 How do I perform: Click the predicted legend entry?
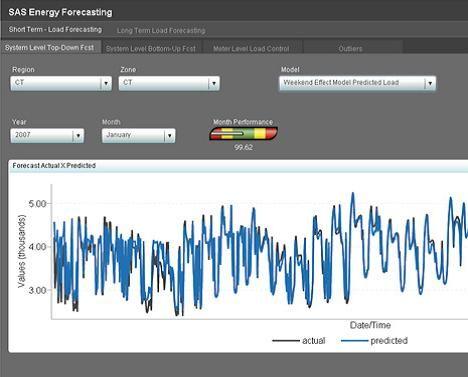(x=374, y=341)
